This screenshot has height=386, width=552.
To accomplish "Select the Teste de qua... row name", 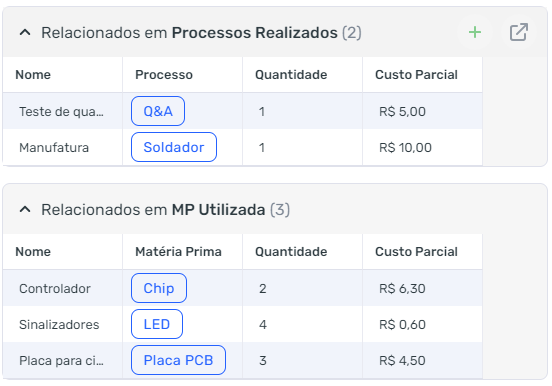I will tap(61, 112).
